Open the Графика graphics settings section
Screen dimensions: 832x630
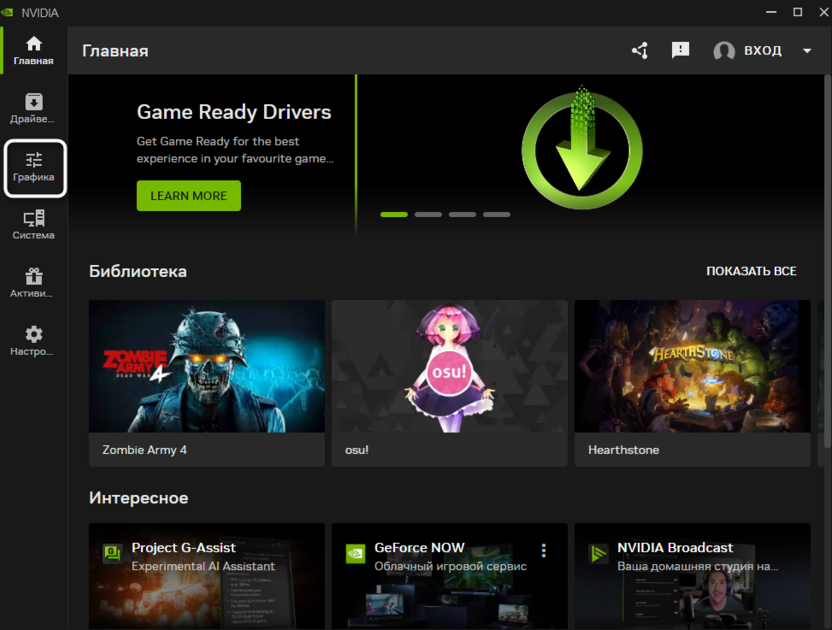click(34, 167)
